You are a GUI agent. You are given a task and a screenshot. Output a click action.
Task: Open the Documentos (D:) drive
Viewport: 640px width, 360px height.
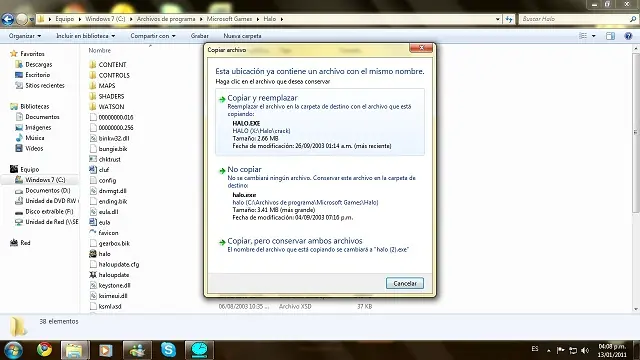tap(47, 191)
